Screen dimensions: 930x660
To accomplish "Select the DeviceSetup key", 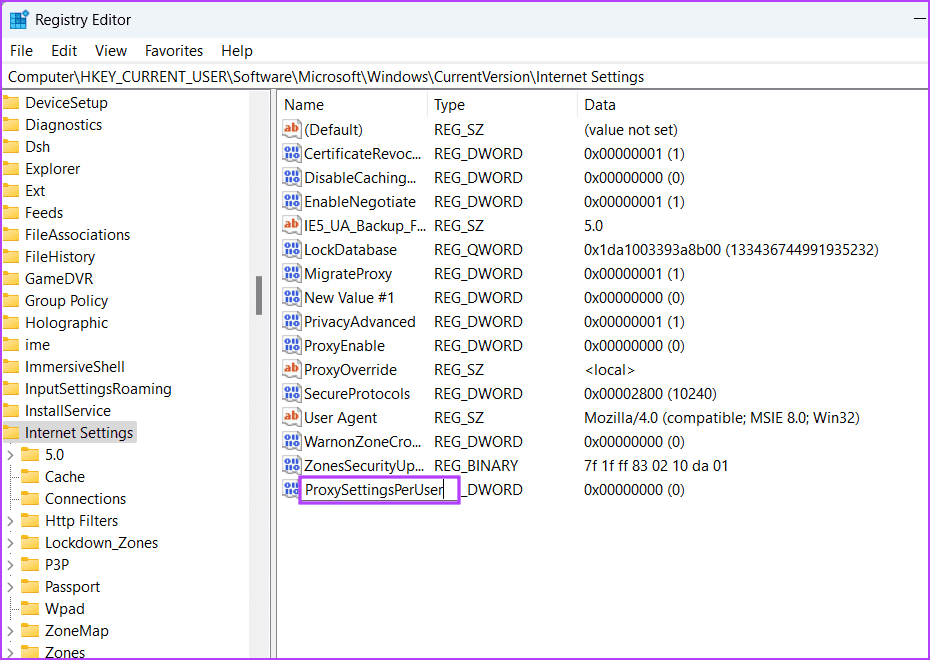I will click(x=66, y=103).
